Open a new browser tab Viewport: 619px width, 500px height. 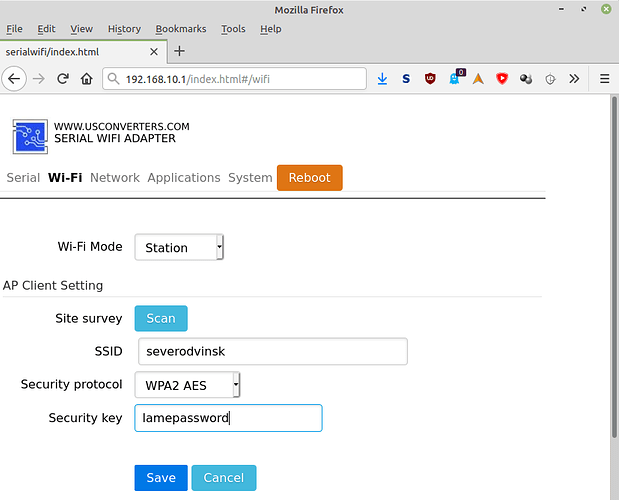(x=180, y=51)
